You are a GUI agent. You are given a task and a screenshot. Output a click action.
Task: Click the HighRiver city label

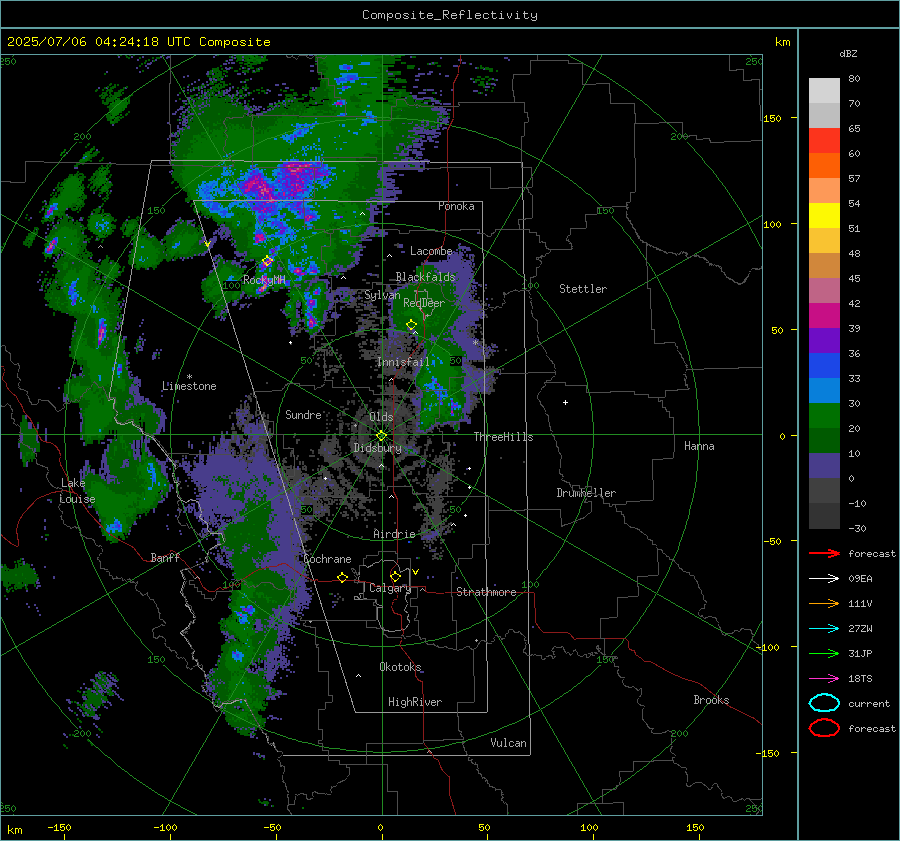coord(415,702)
